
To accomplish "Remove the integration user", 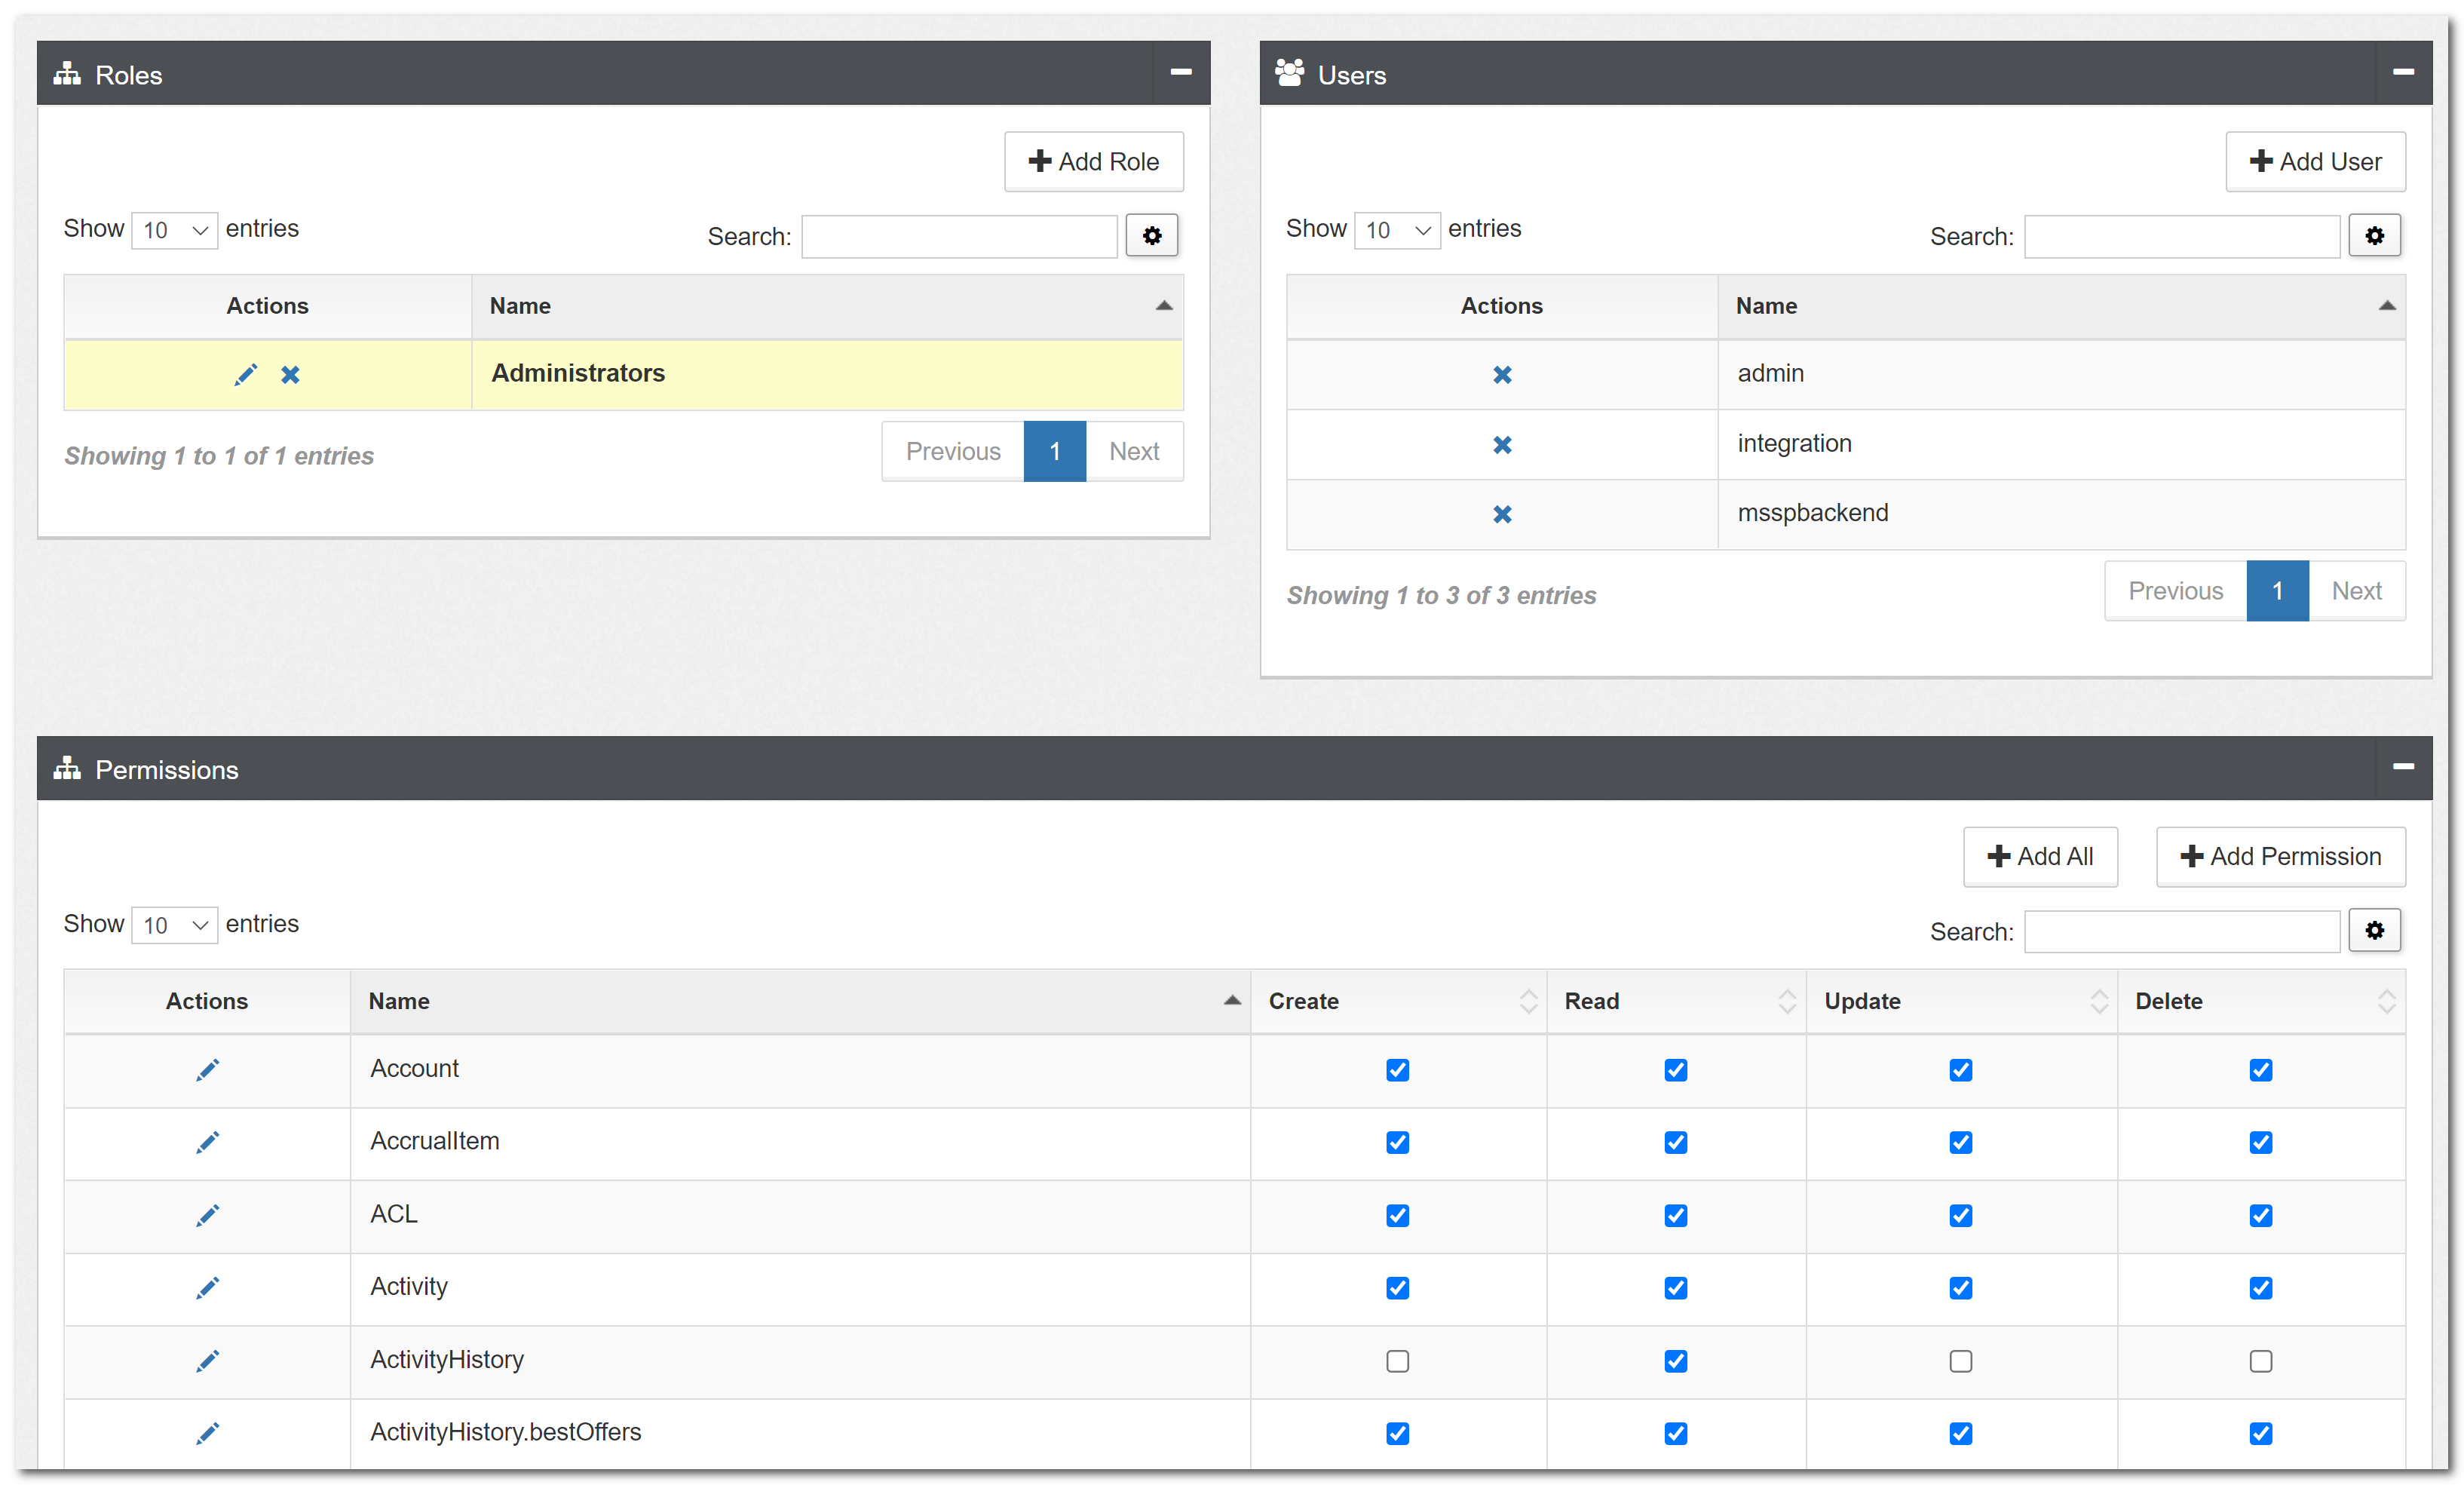I will (x=1501, y=445).
